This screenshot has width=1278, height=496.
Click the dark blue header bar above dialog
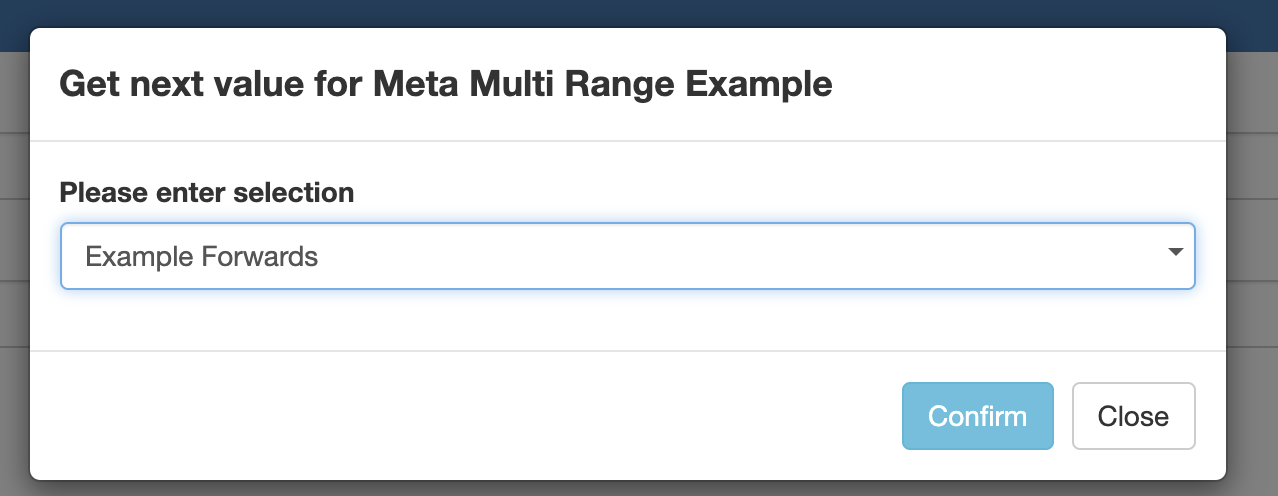coord(639,14)
